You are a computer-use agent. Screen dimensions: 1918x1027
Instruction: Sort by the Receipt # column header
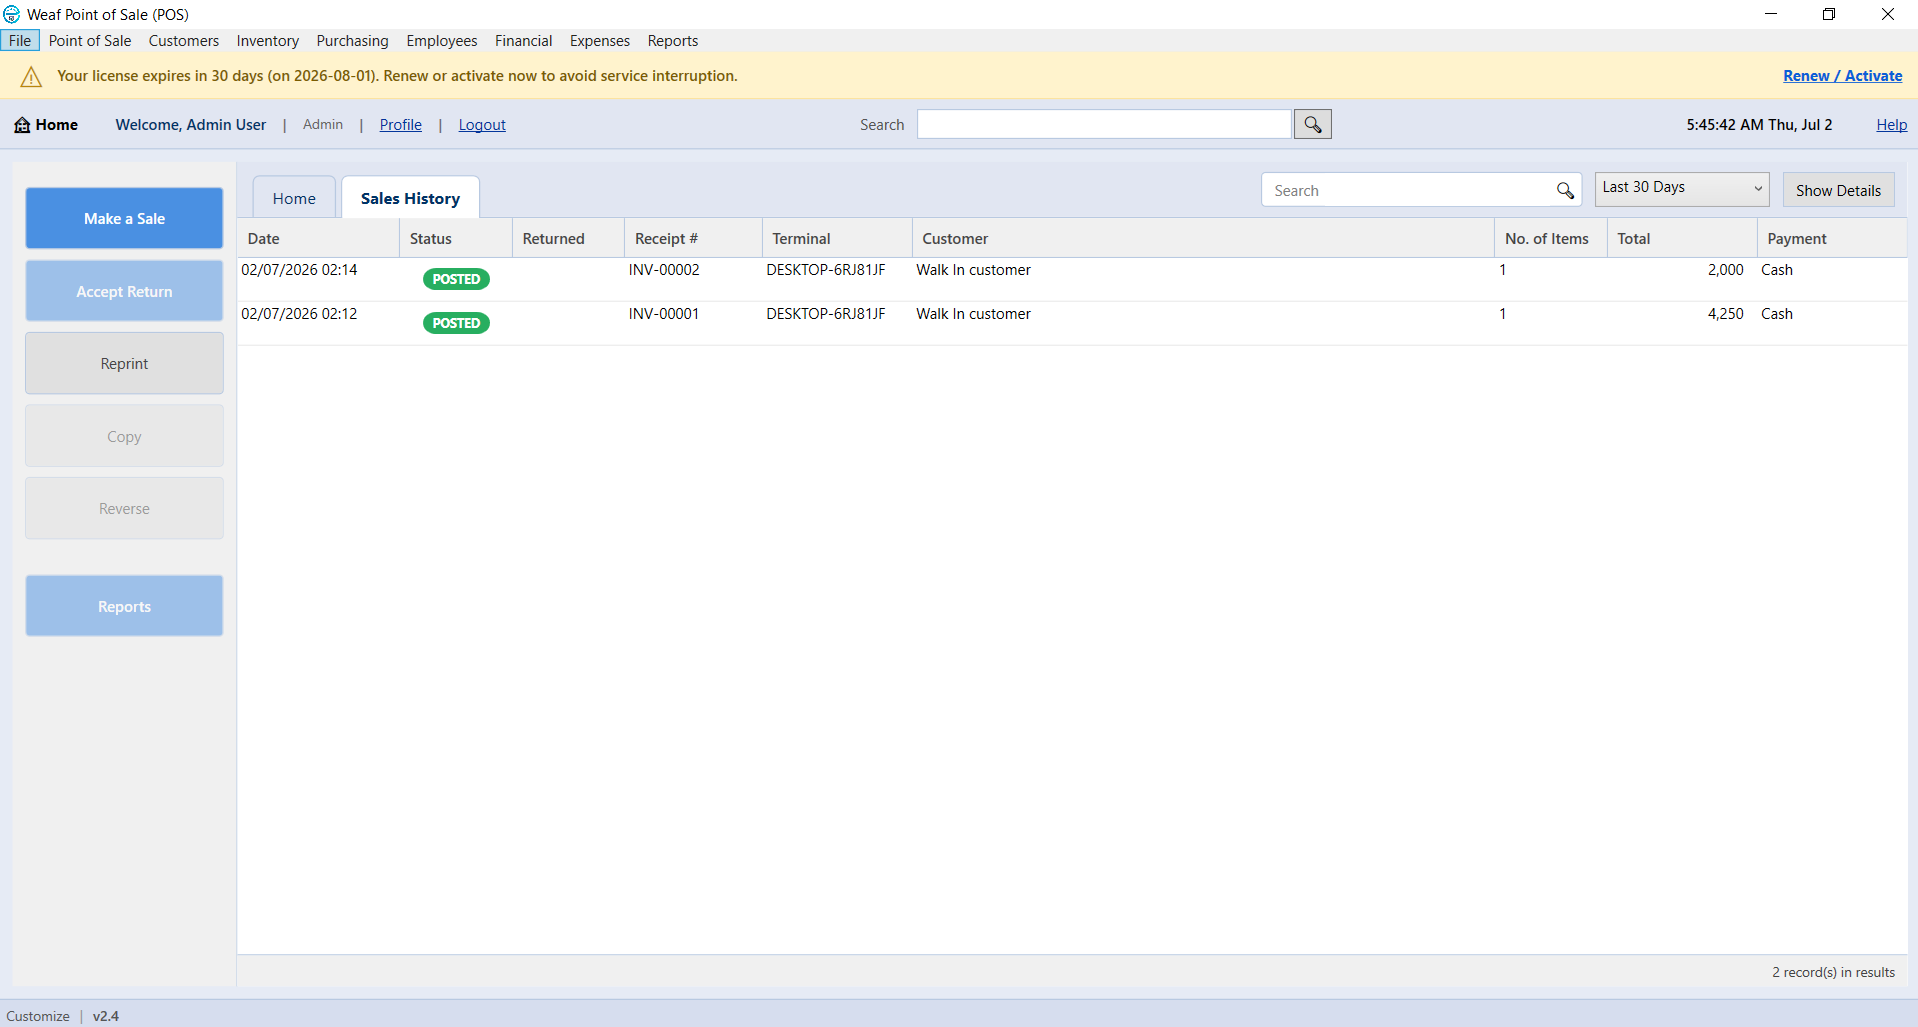pos(693,238)
